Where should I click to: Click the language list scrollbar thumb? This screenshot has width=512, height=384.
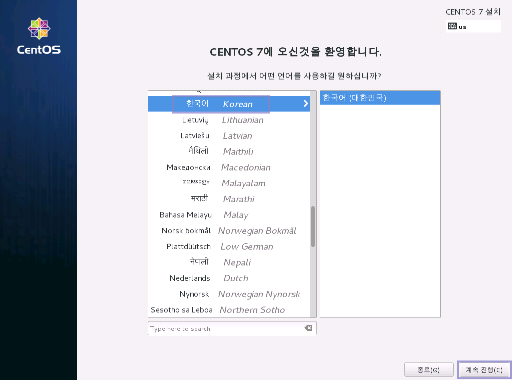(313, 226)
